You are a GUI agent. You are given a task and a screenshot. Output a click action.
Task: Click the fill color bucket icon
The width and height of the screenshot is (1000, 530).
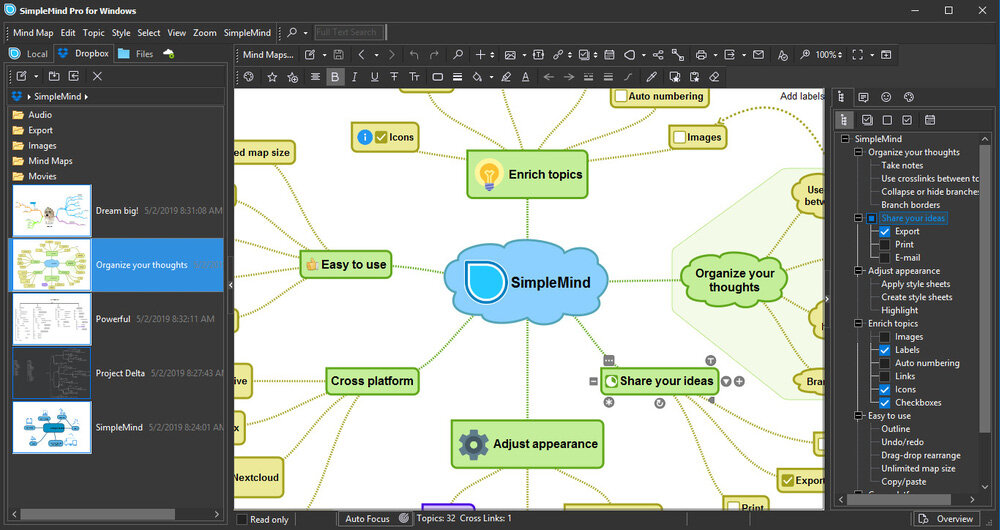[x=477, y=77]
